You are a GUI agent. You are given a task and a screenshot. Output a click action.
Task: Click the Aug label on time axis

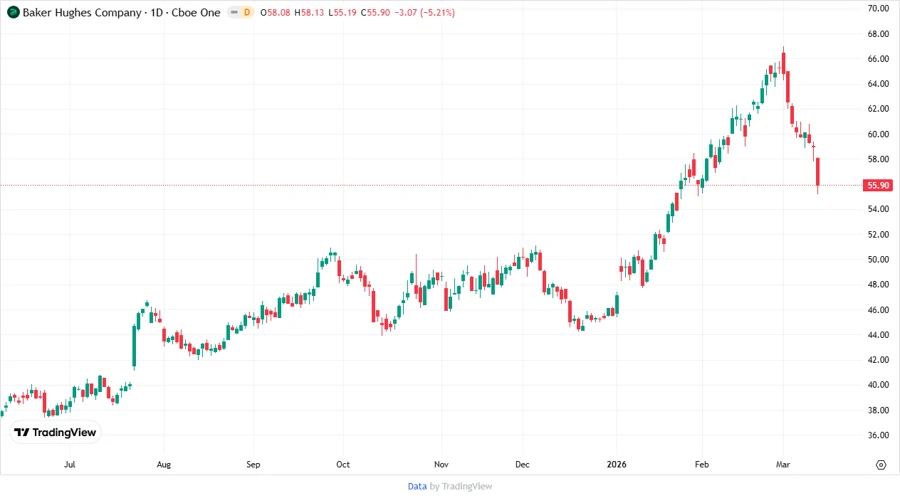coord(164,464)
